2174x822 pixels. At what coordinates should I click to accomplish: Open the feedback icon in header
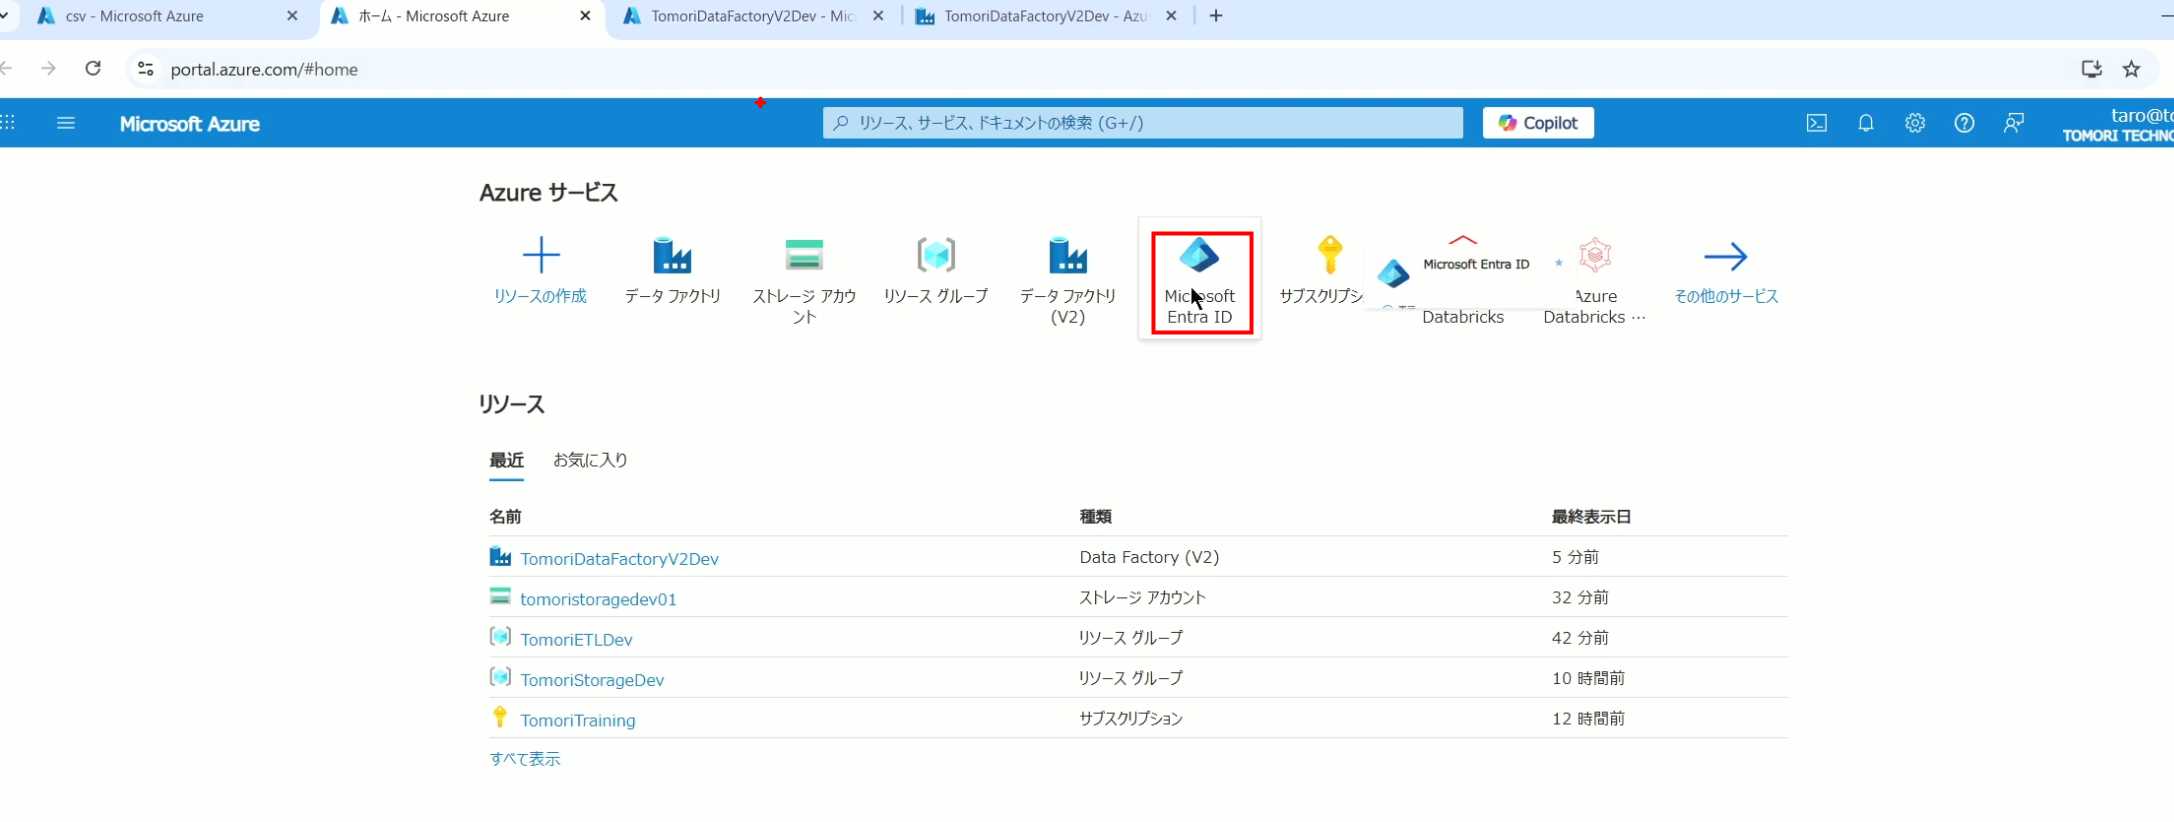[x=2013, y=123]
